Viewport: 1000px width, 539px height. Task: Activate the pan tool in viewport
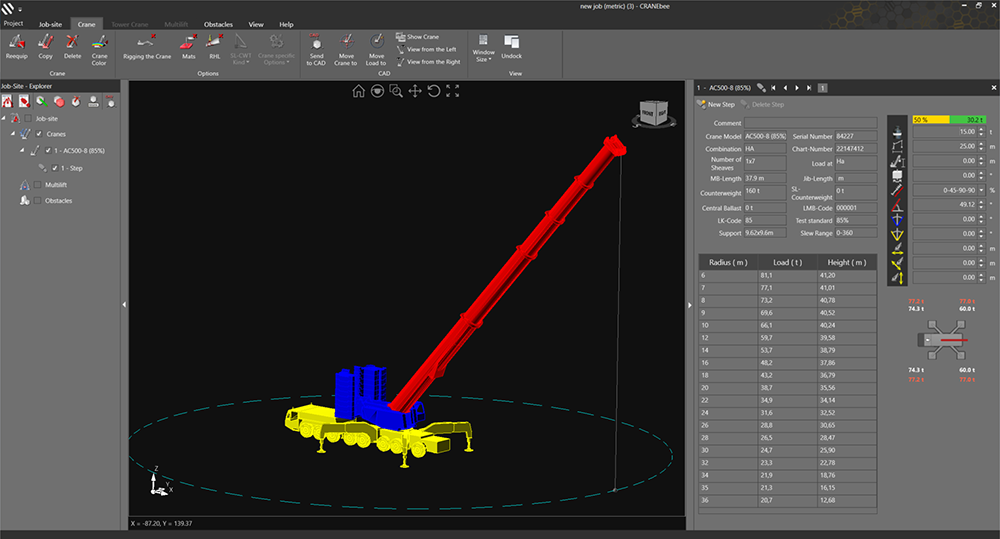tap(415, 91)
